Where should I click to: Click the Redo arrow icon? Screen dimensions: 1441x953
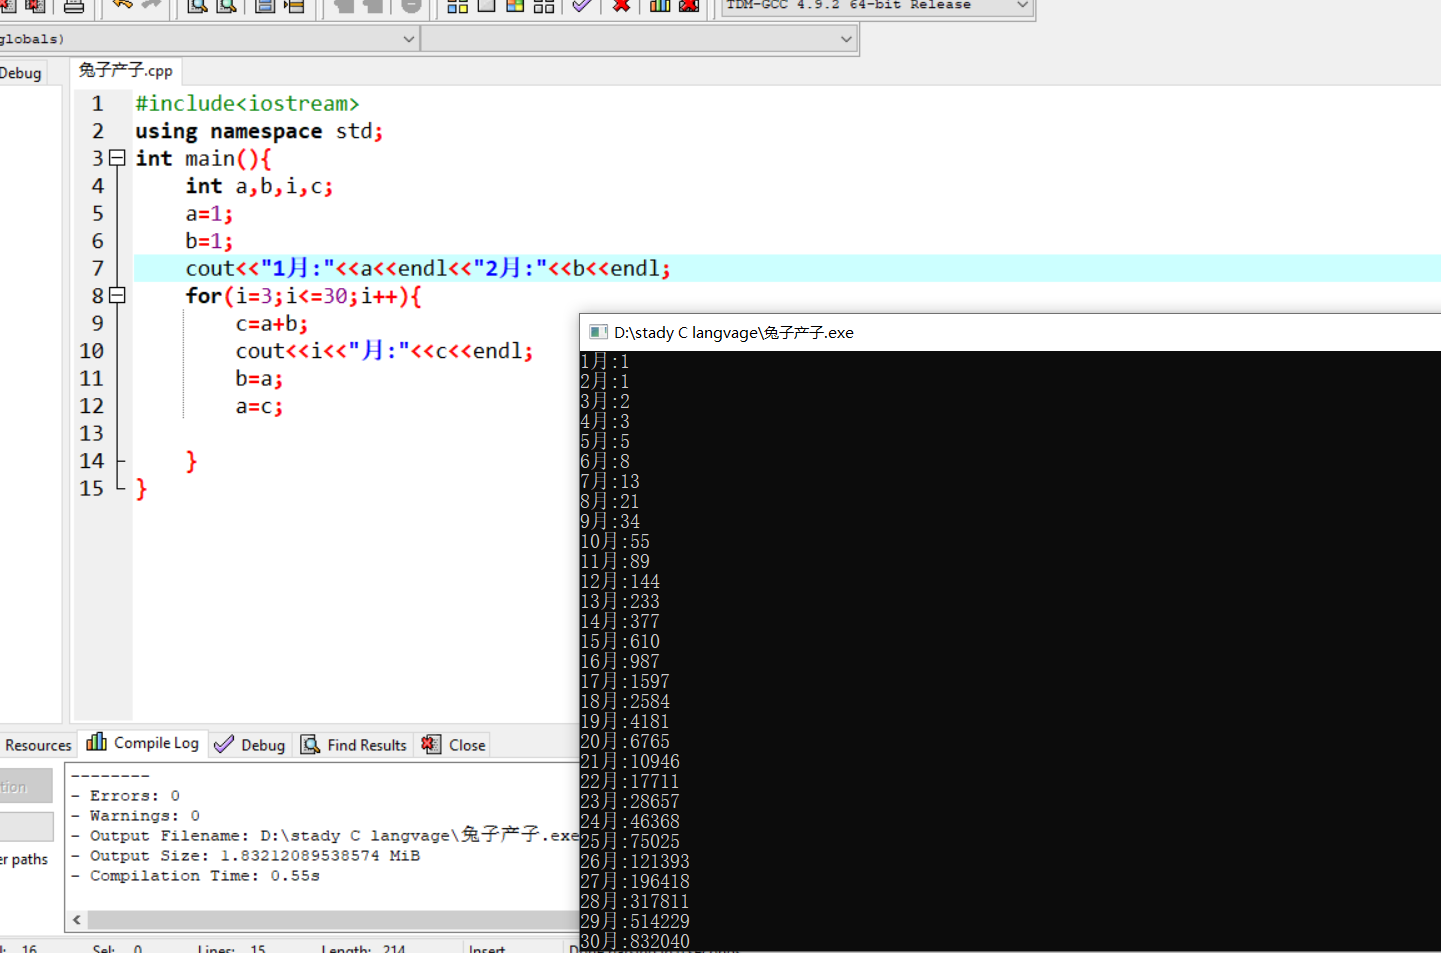(151, 5)
